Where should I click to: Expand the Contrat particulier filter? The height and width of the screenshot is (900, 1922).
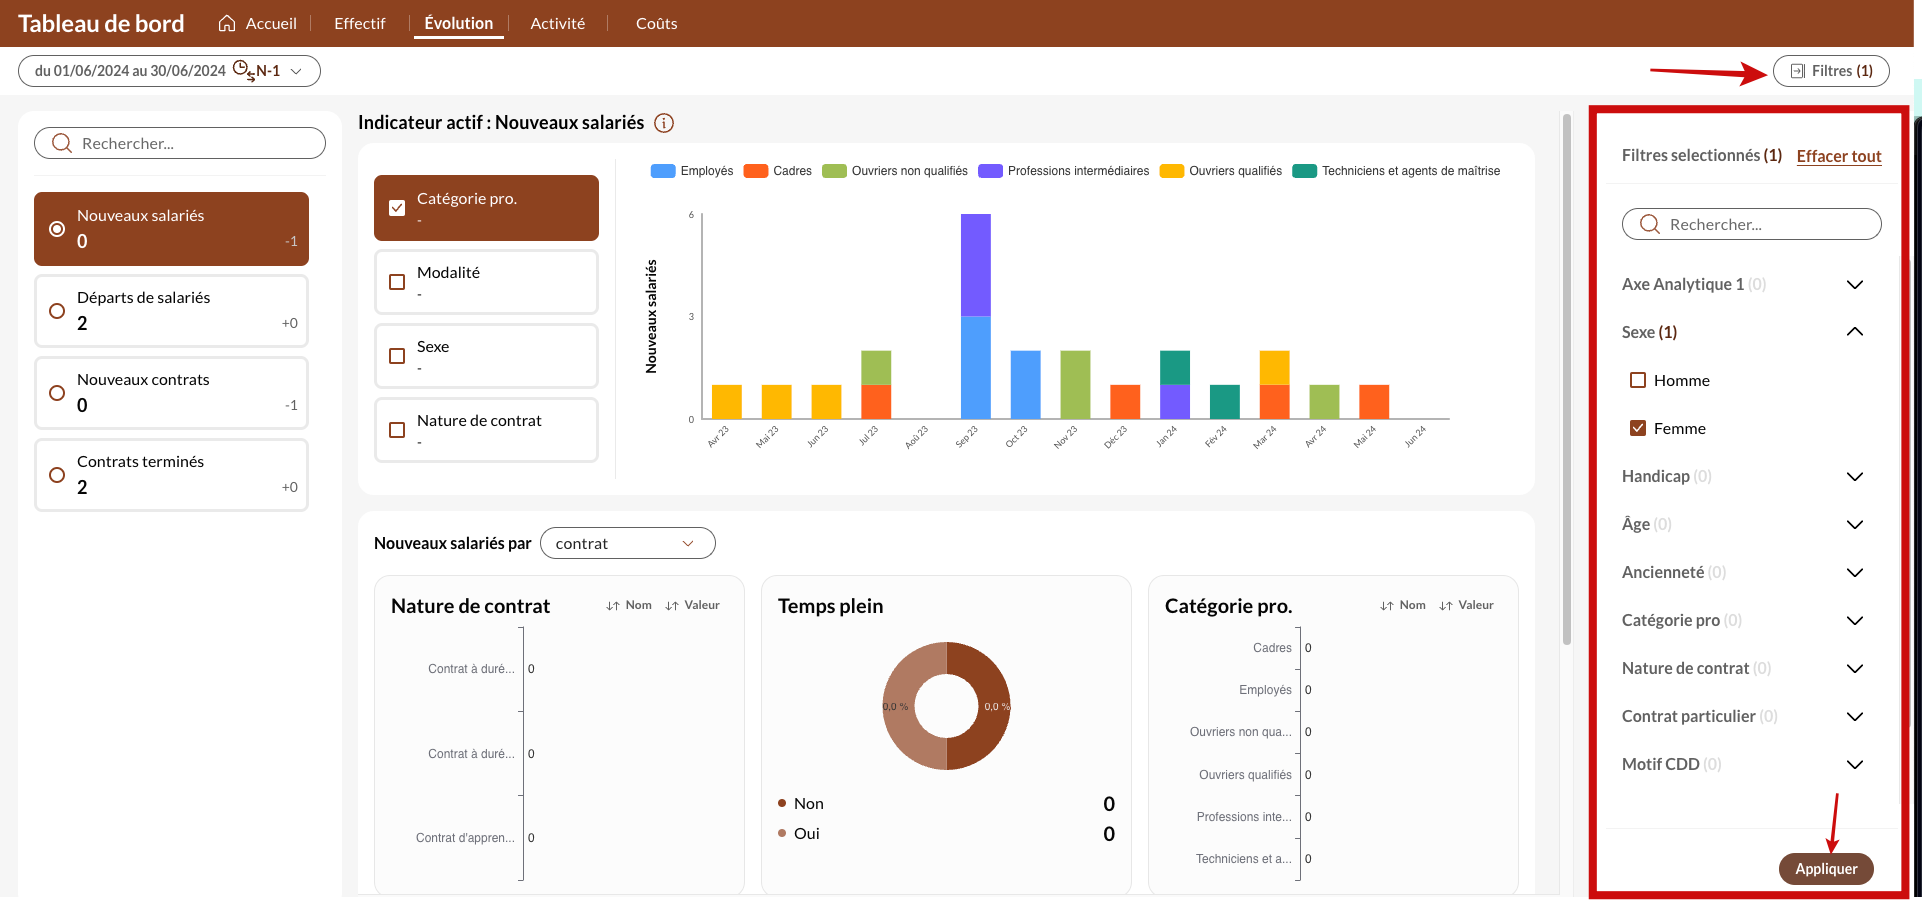(x=1855, y=717)
